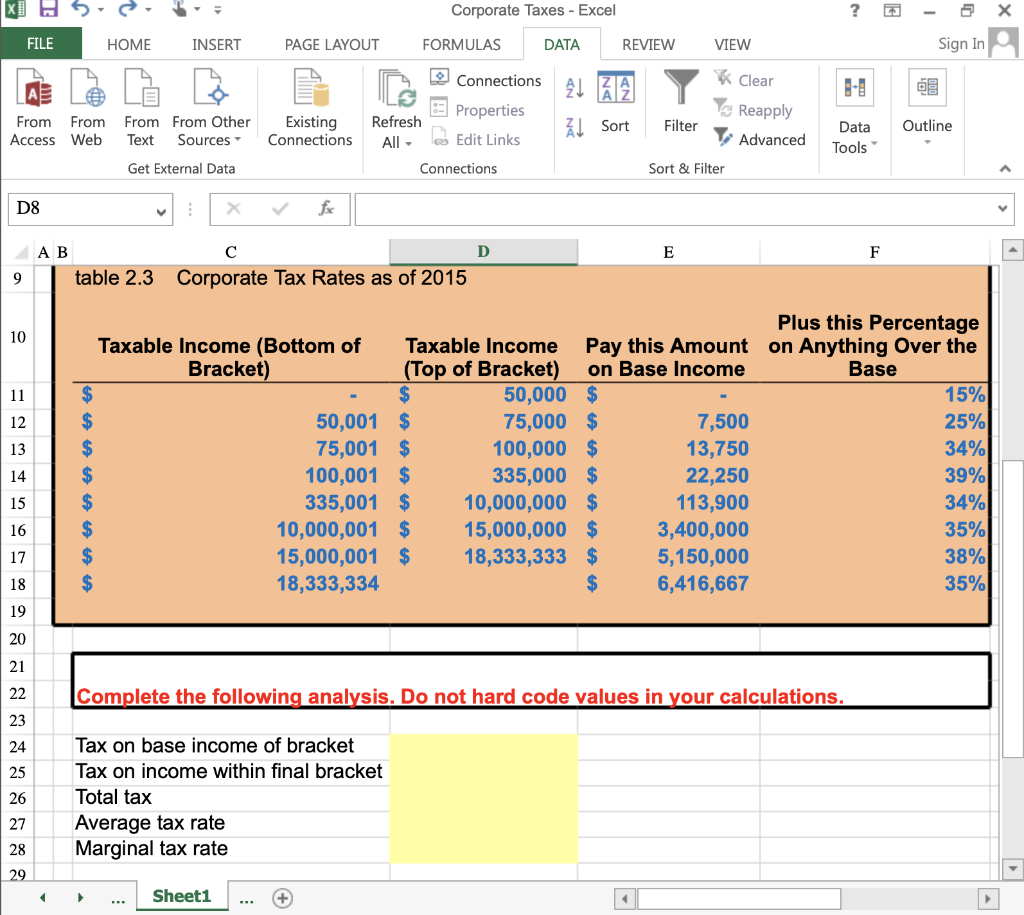The image size is (1024, 915).
Task: Show hidden sheets left ellipsis
Action: point(118,900)
